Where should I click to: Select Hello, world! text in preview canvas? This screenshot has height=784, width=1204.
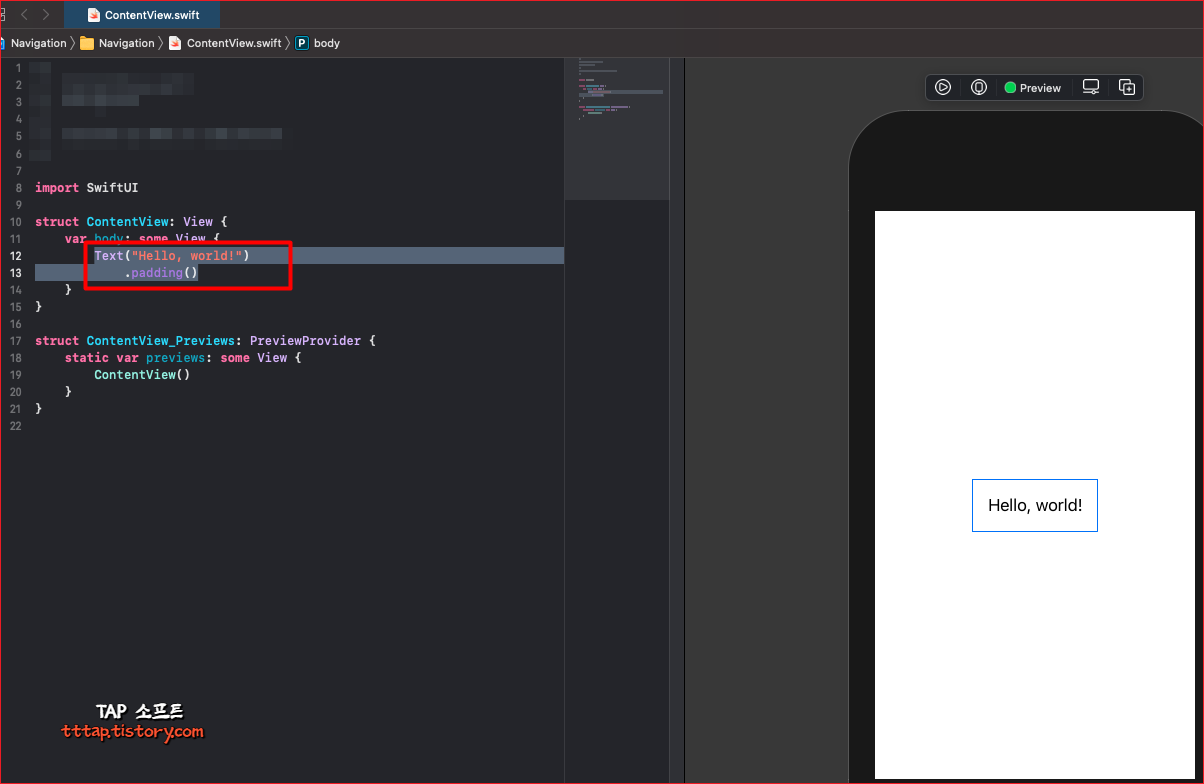pos(1035,505)
